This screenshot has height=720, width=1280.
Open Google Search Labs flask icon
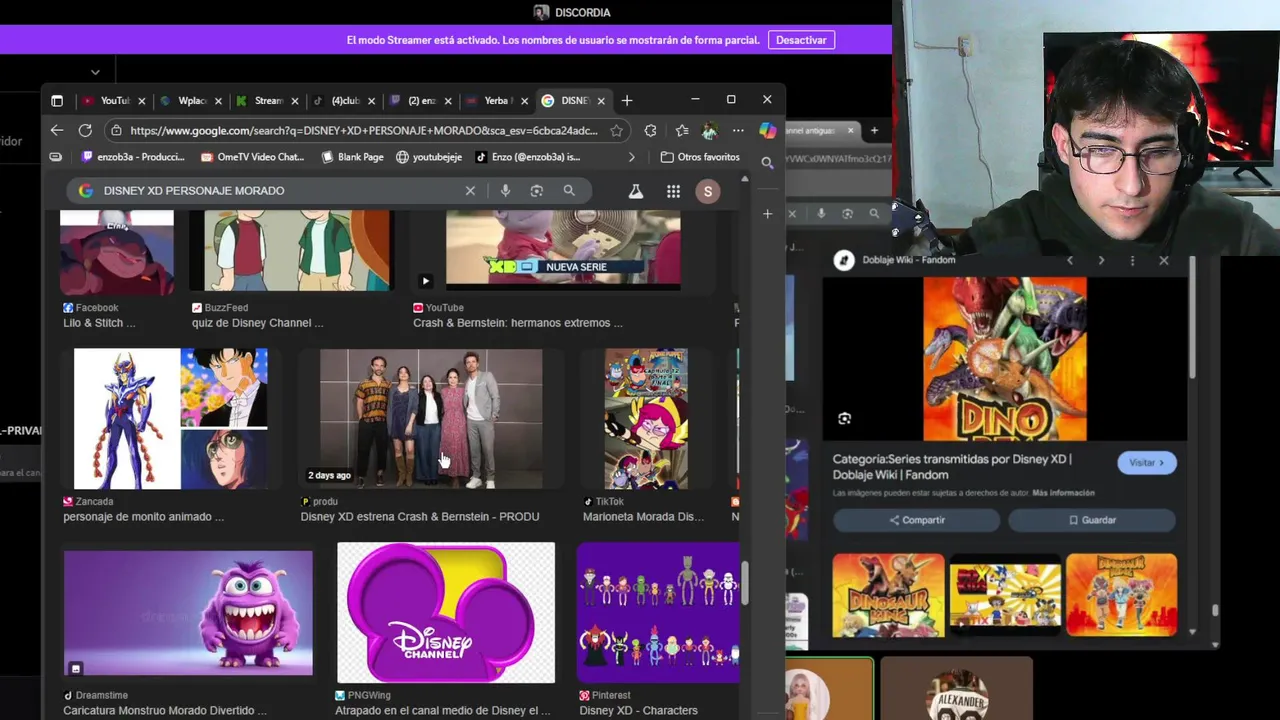pyautogui.click(x=635, y=190)
